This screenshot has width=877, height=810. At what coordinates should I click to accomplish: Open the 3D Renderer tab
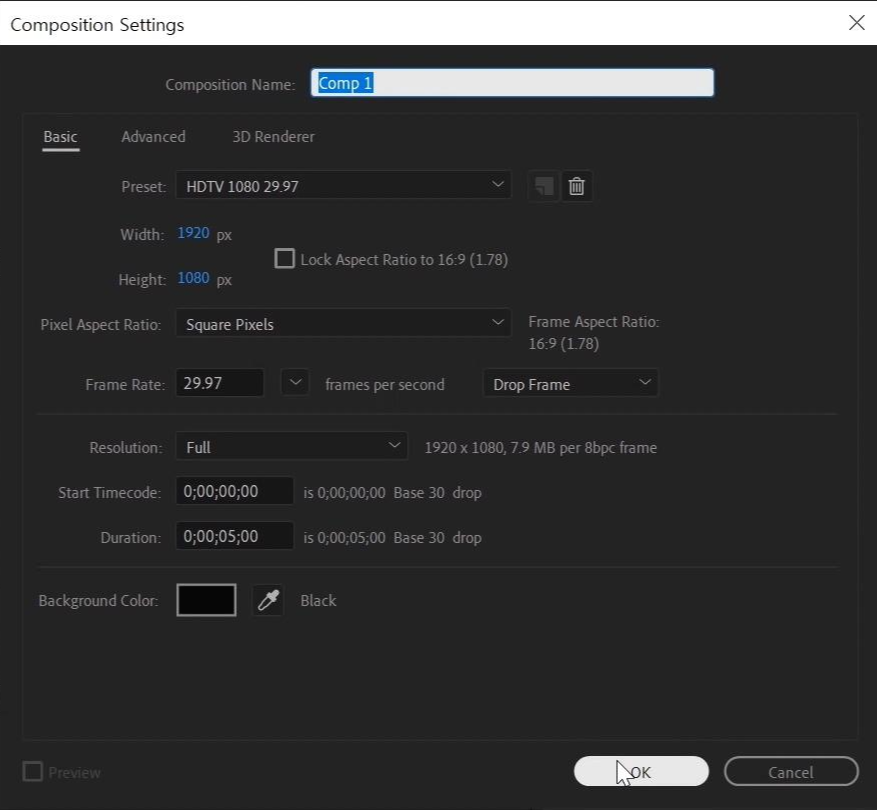274,136
